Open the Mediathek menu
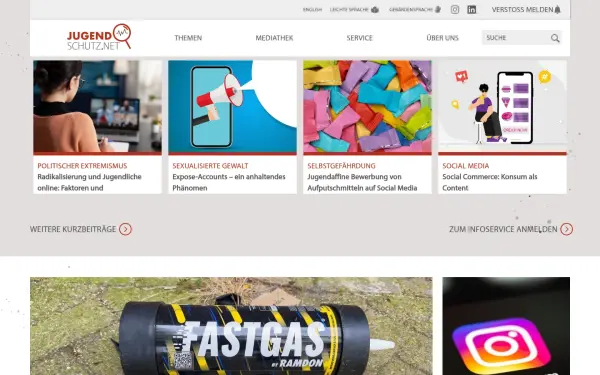 click(x=274, y=38)
